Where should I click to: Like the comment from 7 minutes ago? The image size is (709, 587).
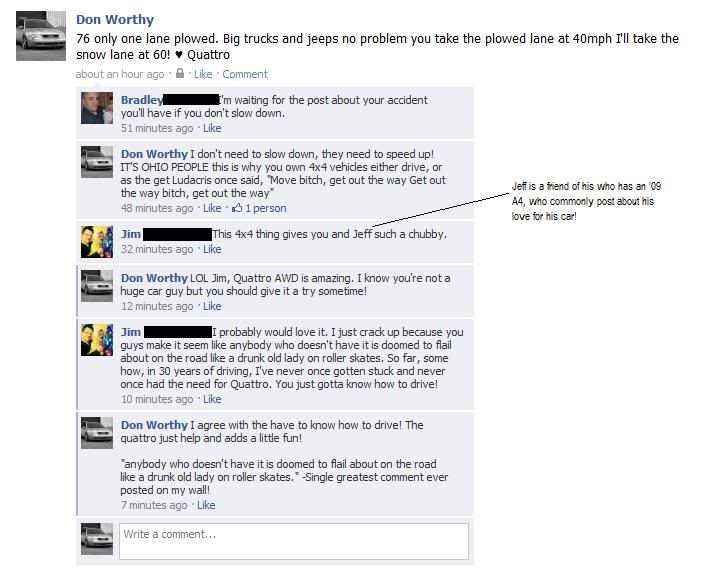pos(206,505)
